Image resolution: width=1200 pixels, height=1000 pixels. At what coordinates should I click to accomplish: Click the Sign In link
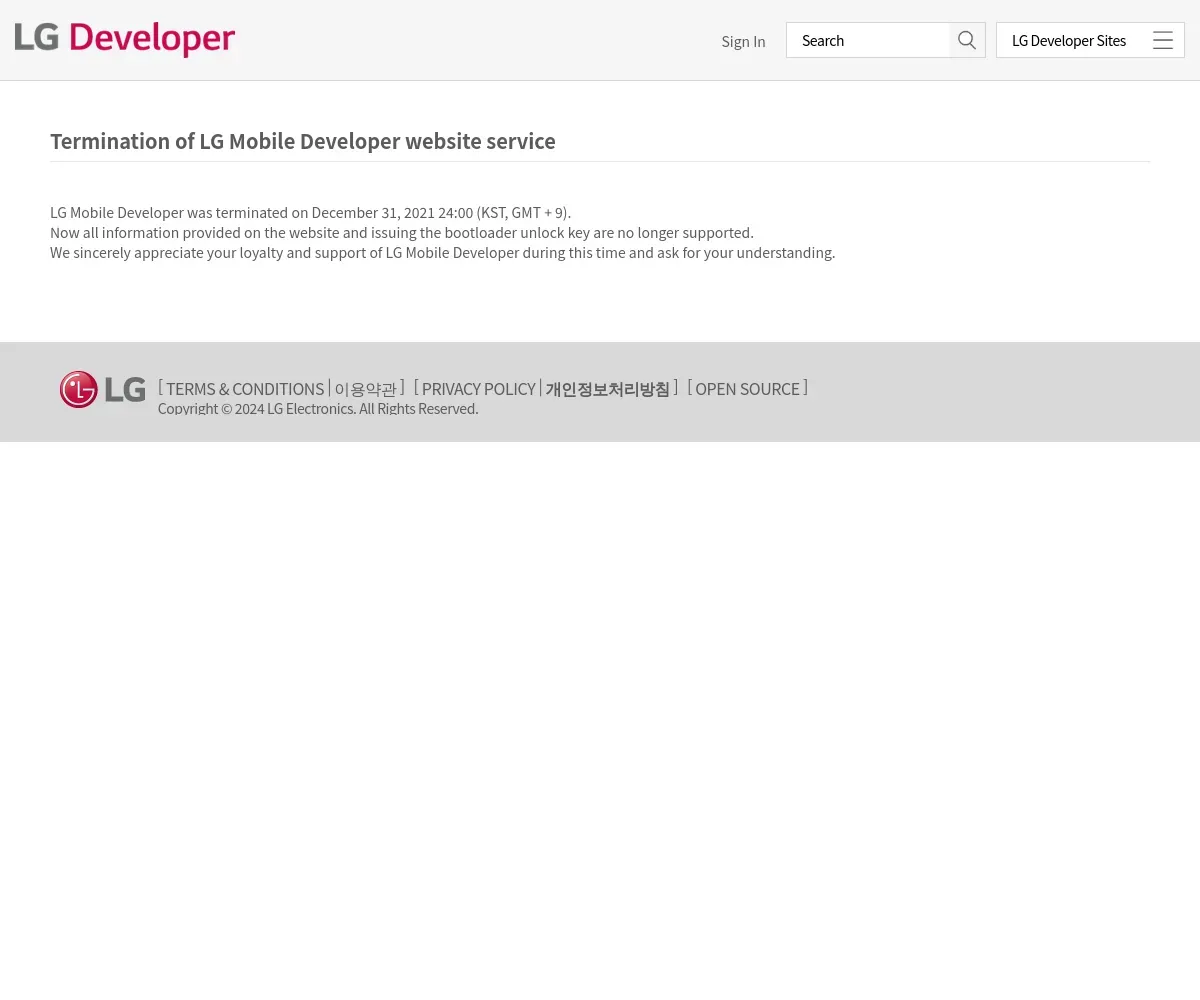(743, 41)
